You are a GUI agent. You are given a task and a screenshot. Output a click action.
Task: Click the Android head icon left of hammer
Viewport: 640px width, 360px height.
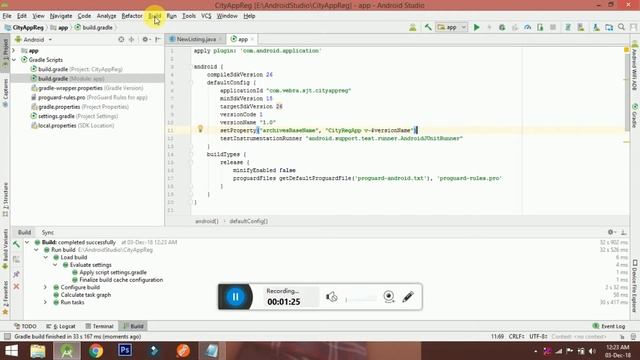coord(413,27)
